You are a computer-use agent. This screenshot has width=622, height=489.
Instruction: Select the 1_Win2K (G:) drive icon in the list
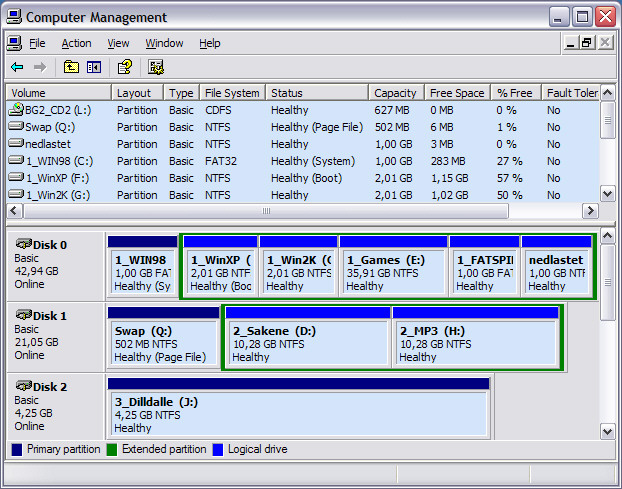click(16, 194)
